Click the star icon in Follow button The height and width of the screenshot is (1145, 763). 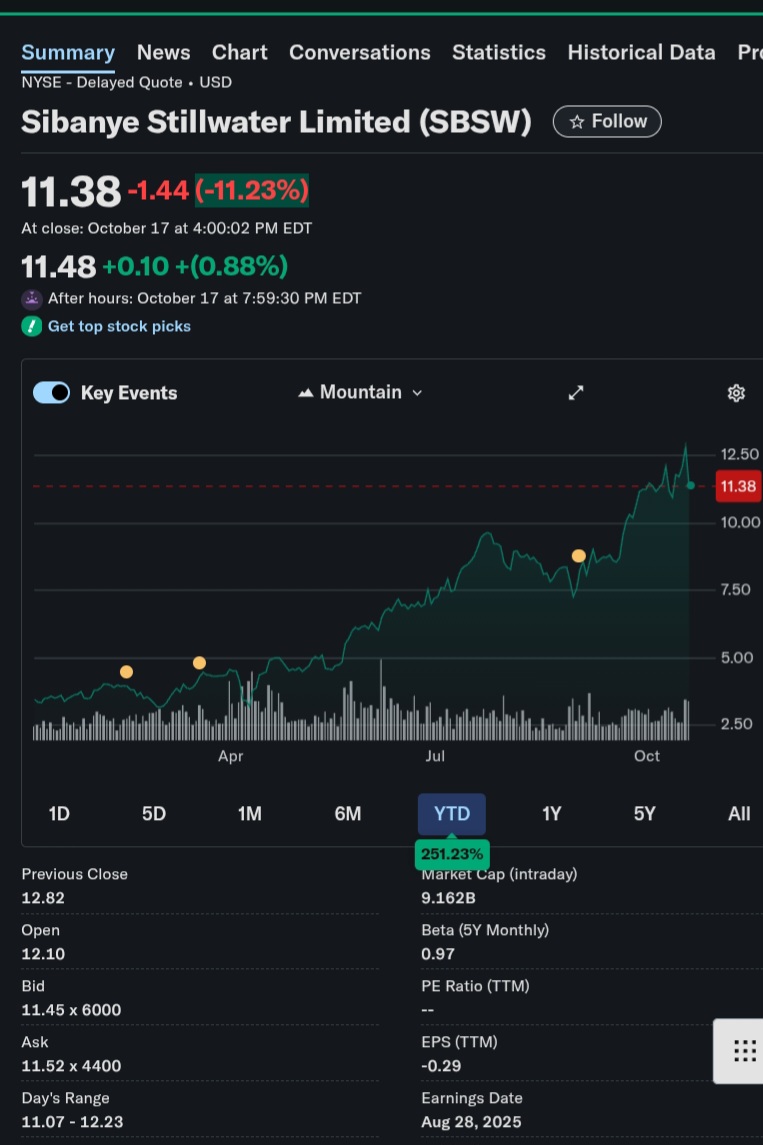(577, 122)
